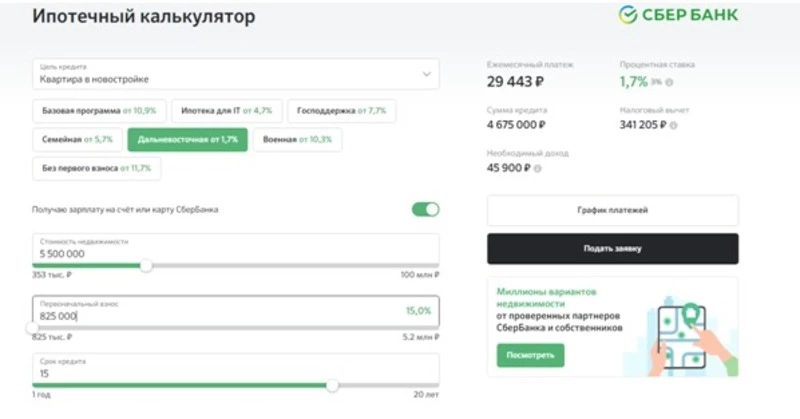Image resolution: width=800 pixels, height=419 pixels.
Task: Select the Дальневосточная program
Action: pos(187,139)
